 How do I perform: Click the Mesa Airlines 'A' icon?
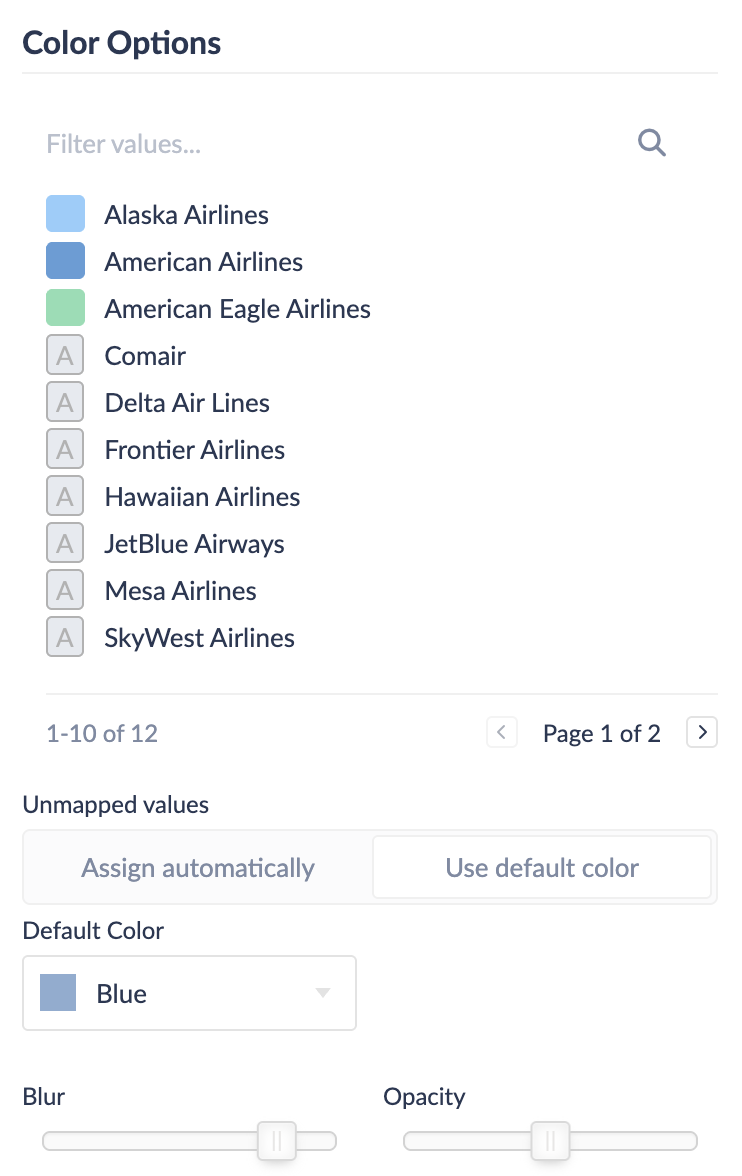point(65,591)
